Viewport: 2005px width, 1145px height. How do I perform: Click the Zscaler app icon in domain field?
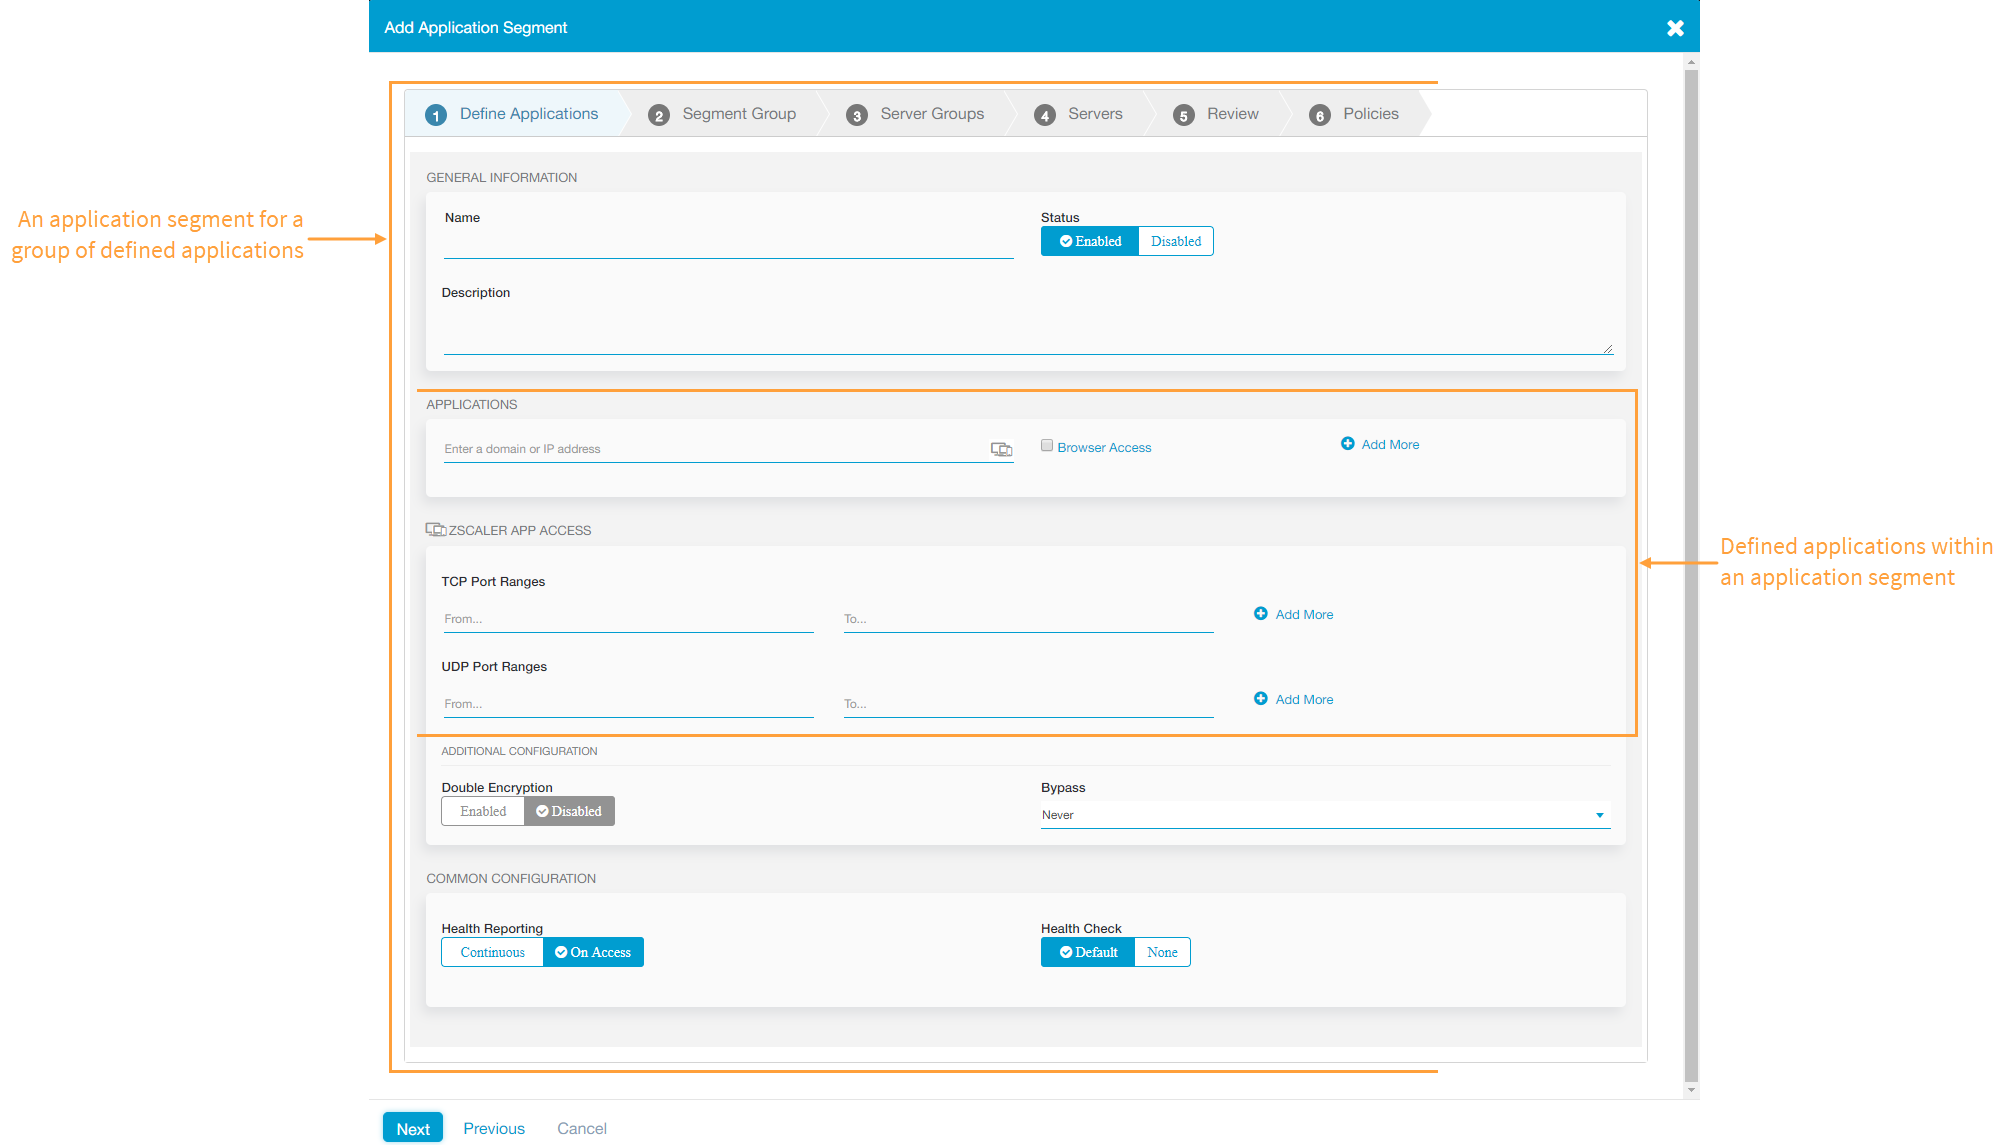[1001, 449]
